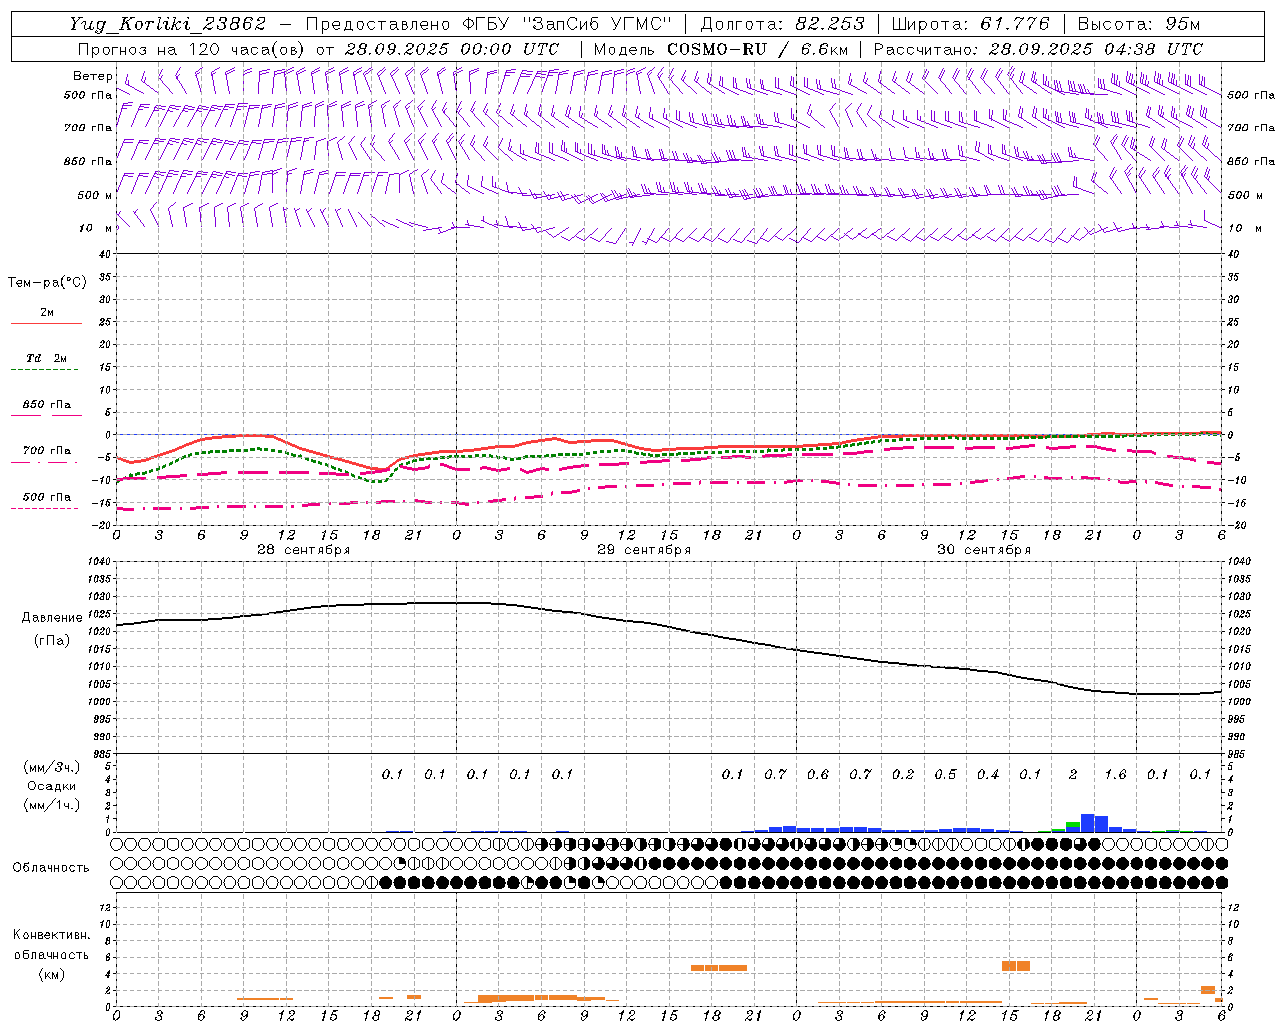Click the 700 гПа temperature legend entry
The height and width of the screenshot is (1024, 1280).
click(x=46, y=452)
